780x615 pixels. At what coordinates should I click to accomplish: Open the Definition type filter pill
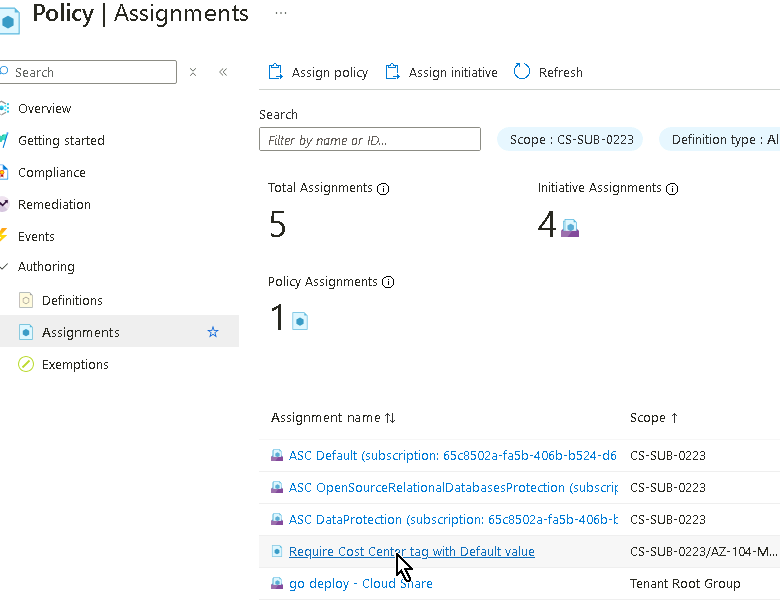click(720, 139)
